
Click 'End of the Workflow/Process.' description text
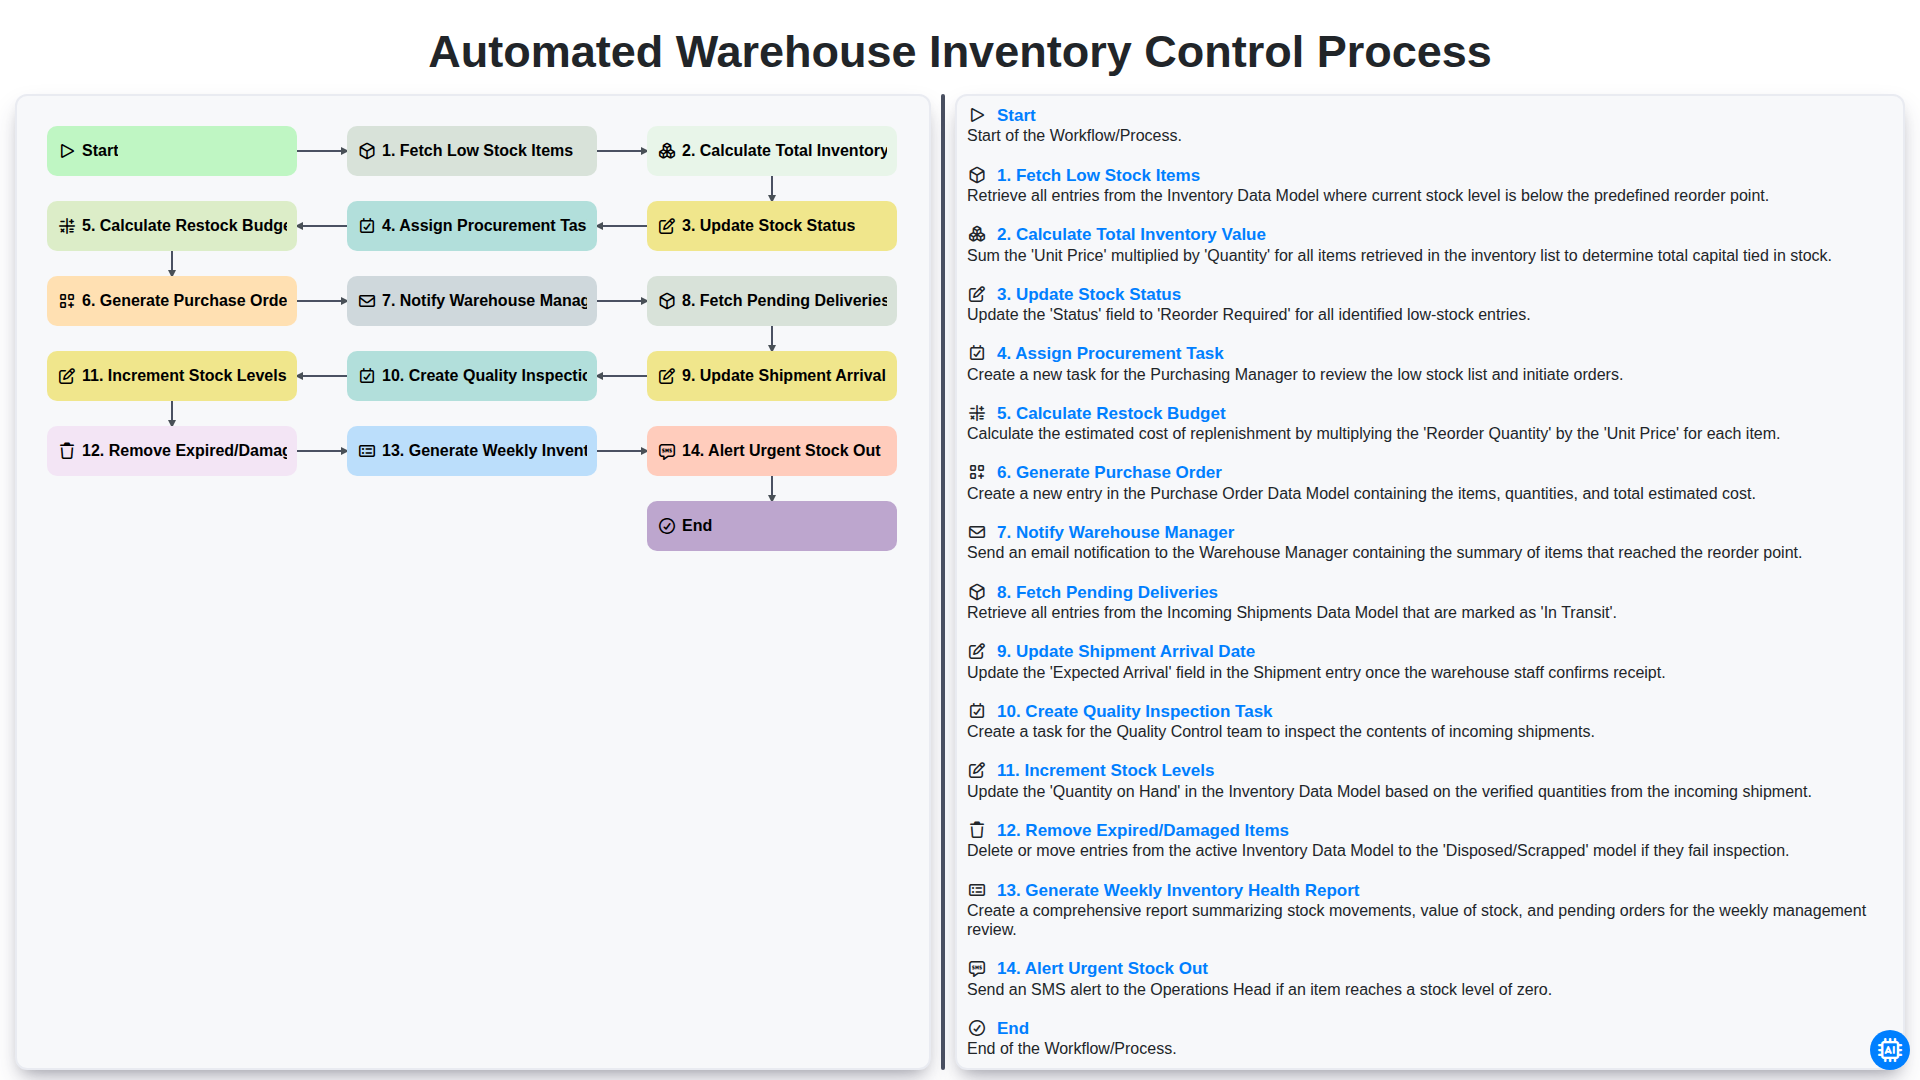tap(1071, 1049)
